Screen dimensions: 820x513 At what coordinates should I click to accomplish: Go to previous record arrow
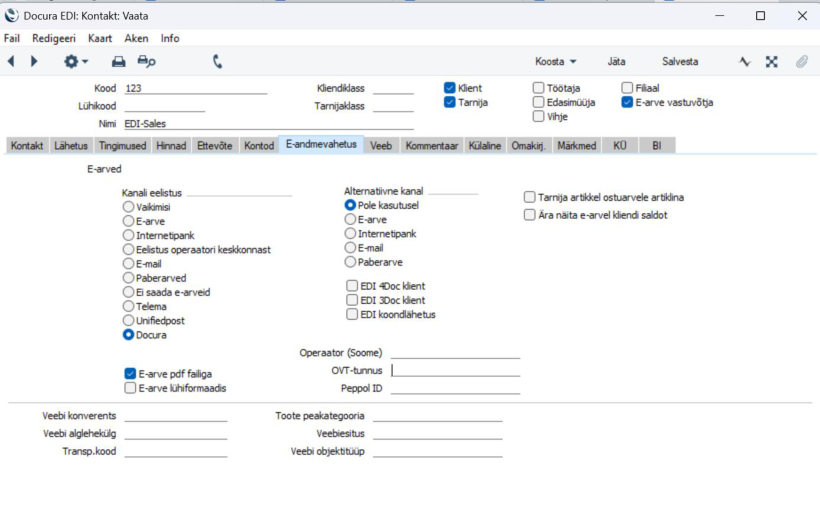(11, 61)
